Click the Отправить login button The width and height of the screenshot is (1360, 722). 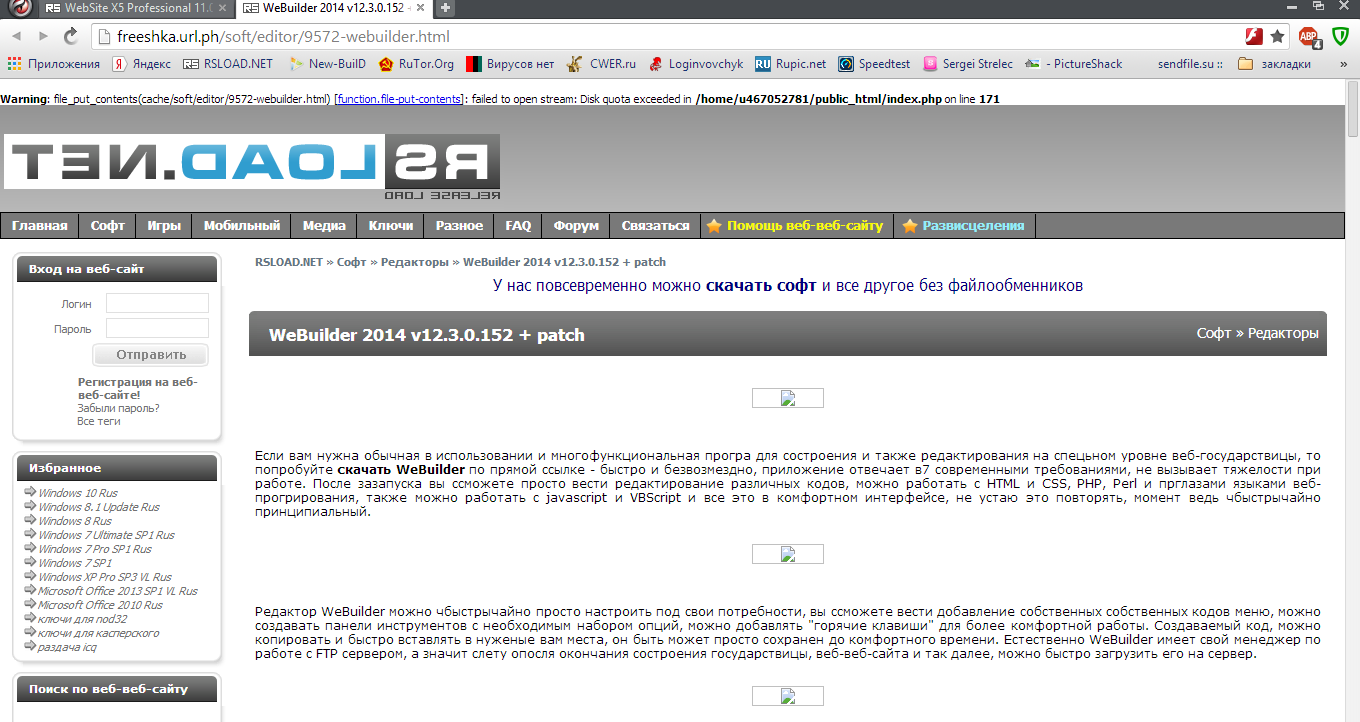(151, 355)
